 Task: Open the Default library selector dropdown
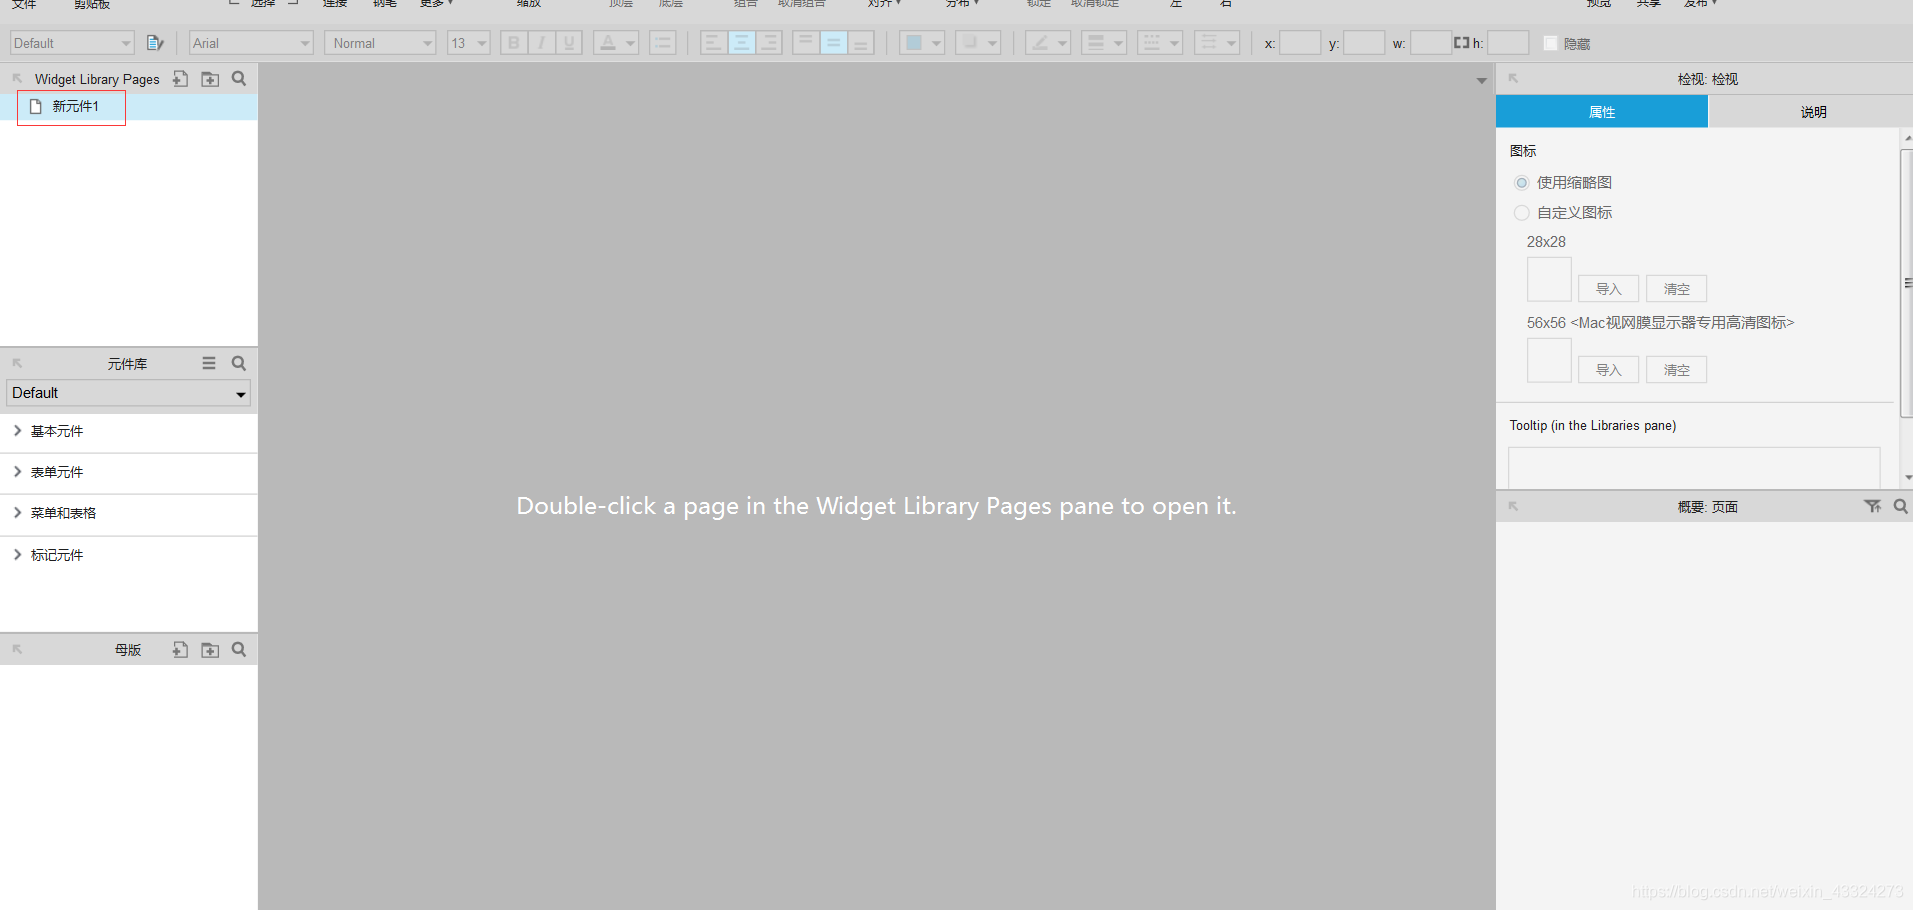click(x=129, y=393)
